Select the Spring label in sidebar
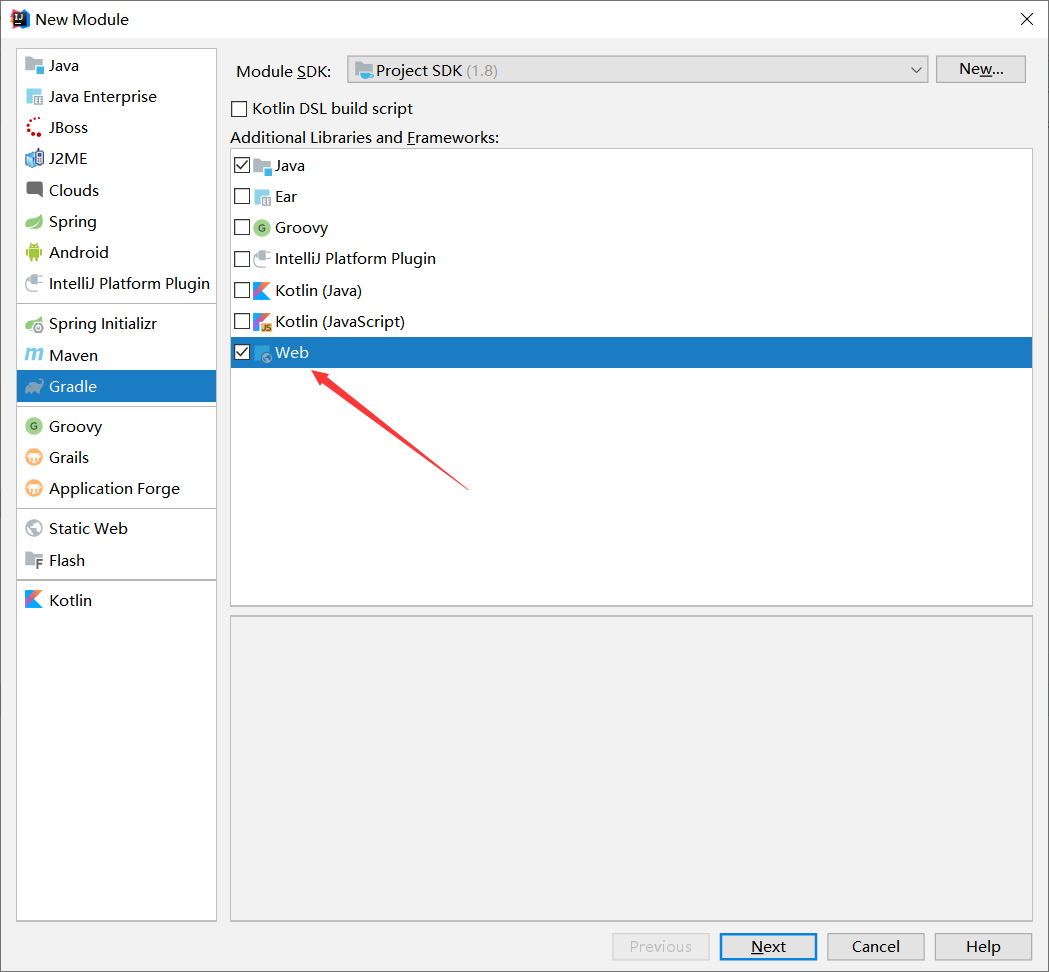The height and width of the screenshot is (972, 1049). pos(72,221)
